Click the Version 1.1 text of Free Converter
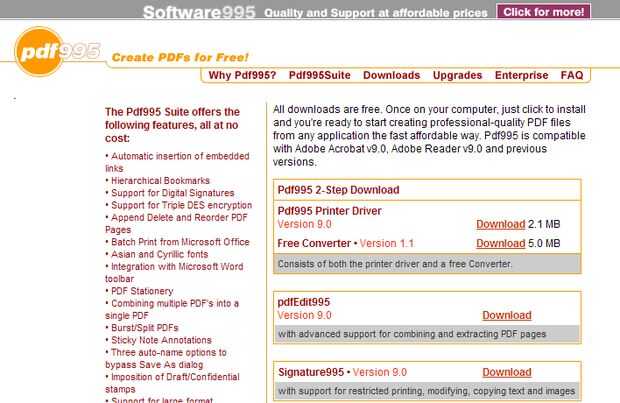The image size is (620, 403). click(387, 243)
